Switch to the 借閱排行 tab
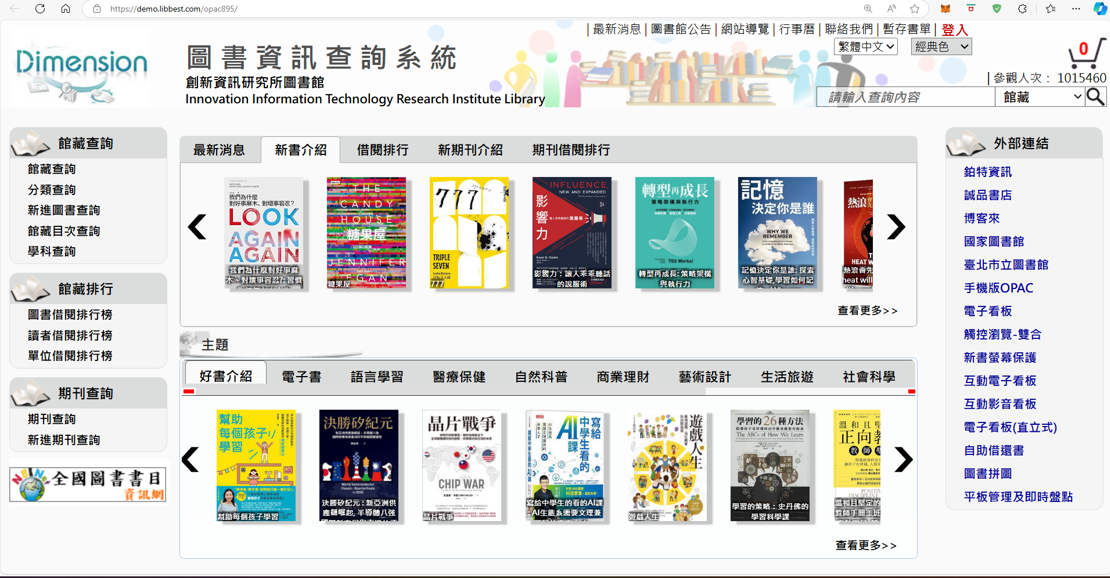The width and height of the screenshot is (1110, 578). coord(382,150)
